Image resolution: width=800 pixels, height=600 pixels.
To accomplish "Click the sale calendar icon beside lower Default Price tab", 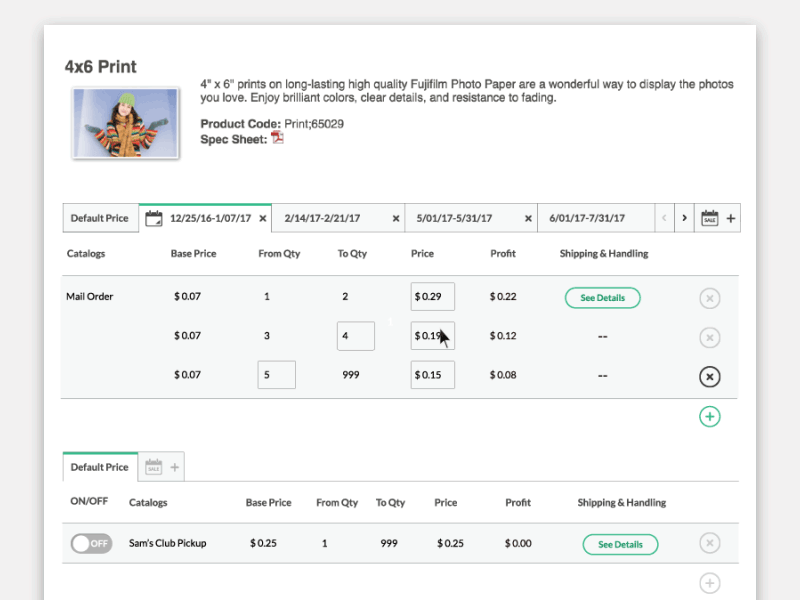I will click(x=152, y=466).
